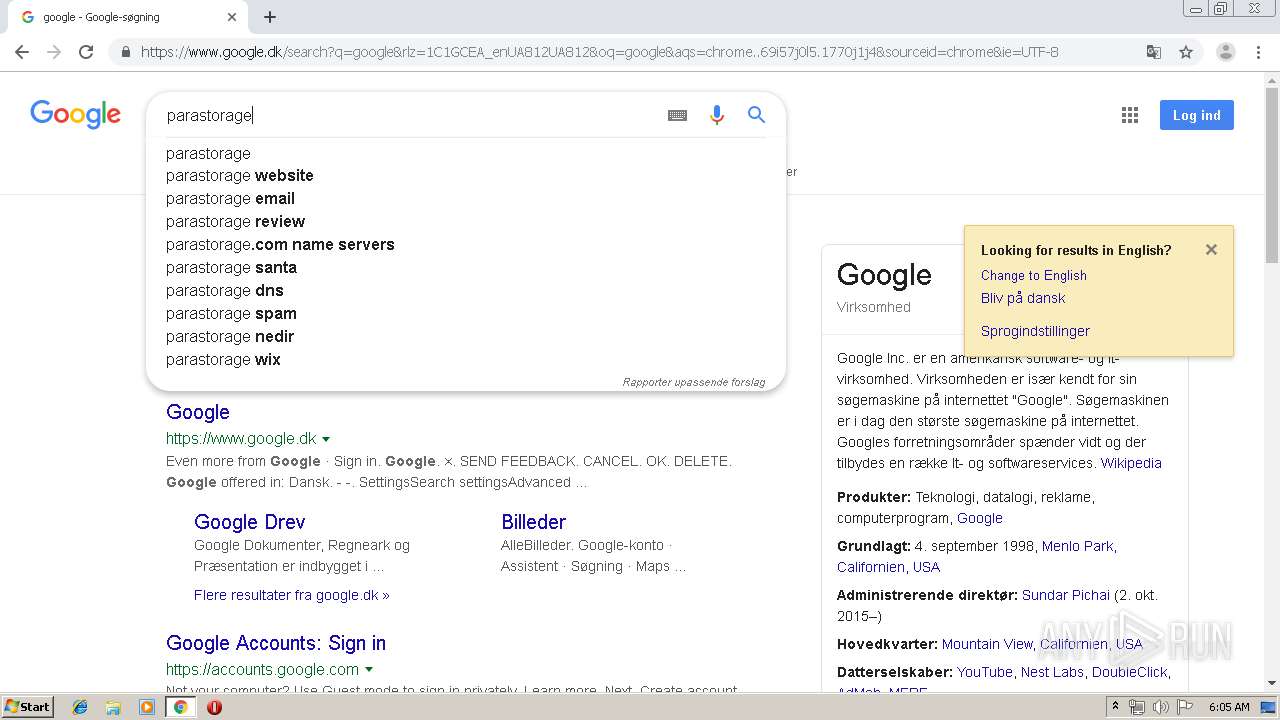Open the Wikipedia link in knowledge panel
Image resolution: width=1280 pixels, height=720 pixels.
coord(1131,463)
